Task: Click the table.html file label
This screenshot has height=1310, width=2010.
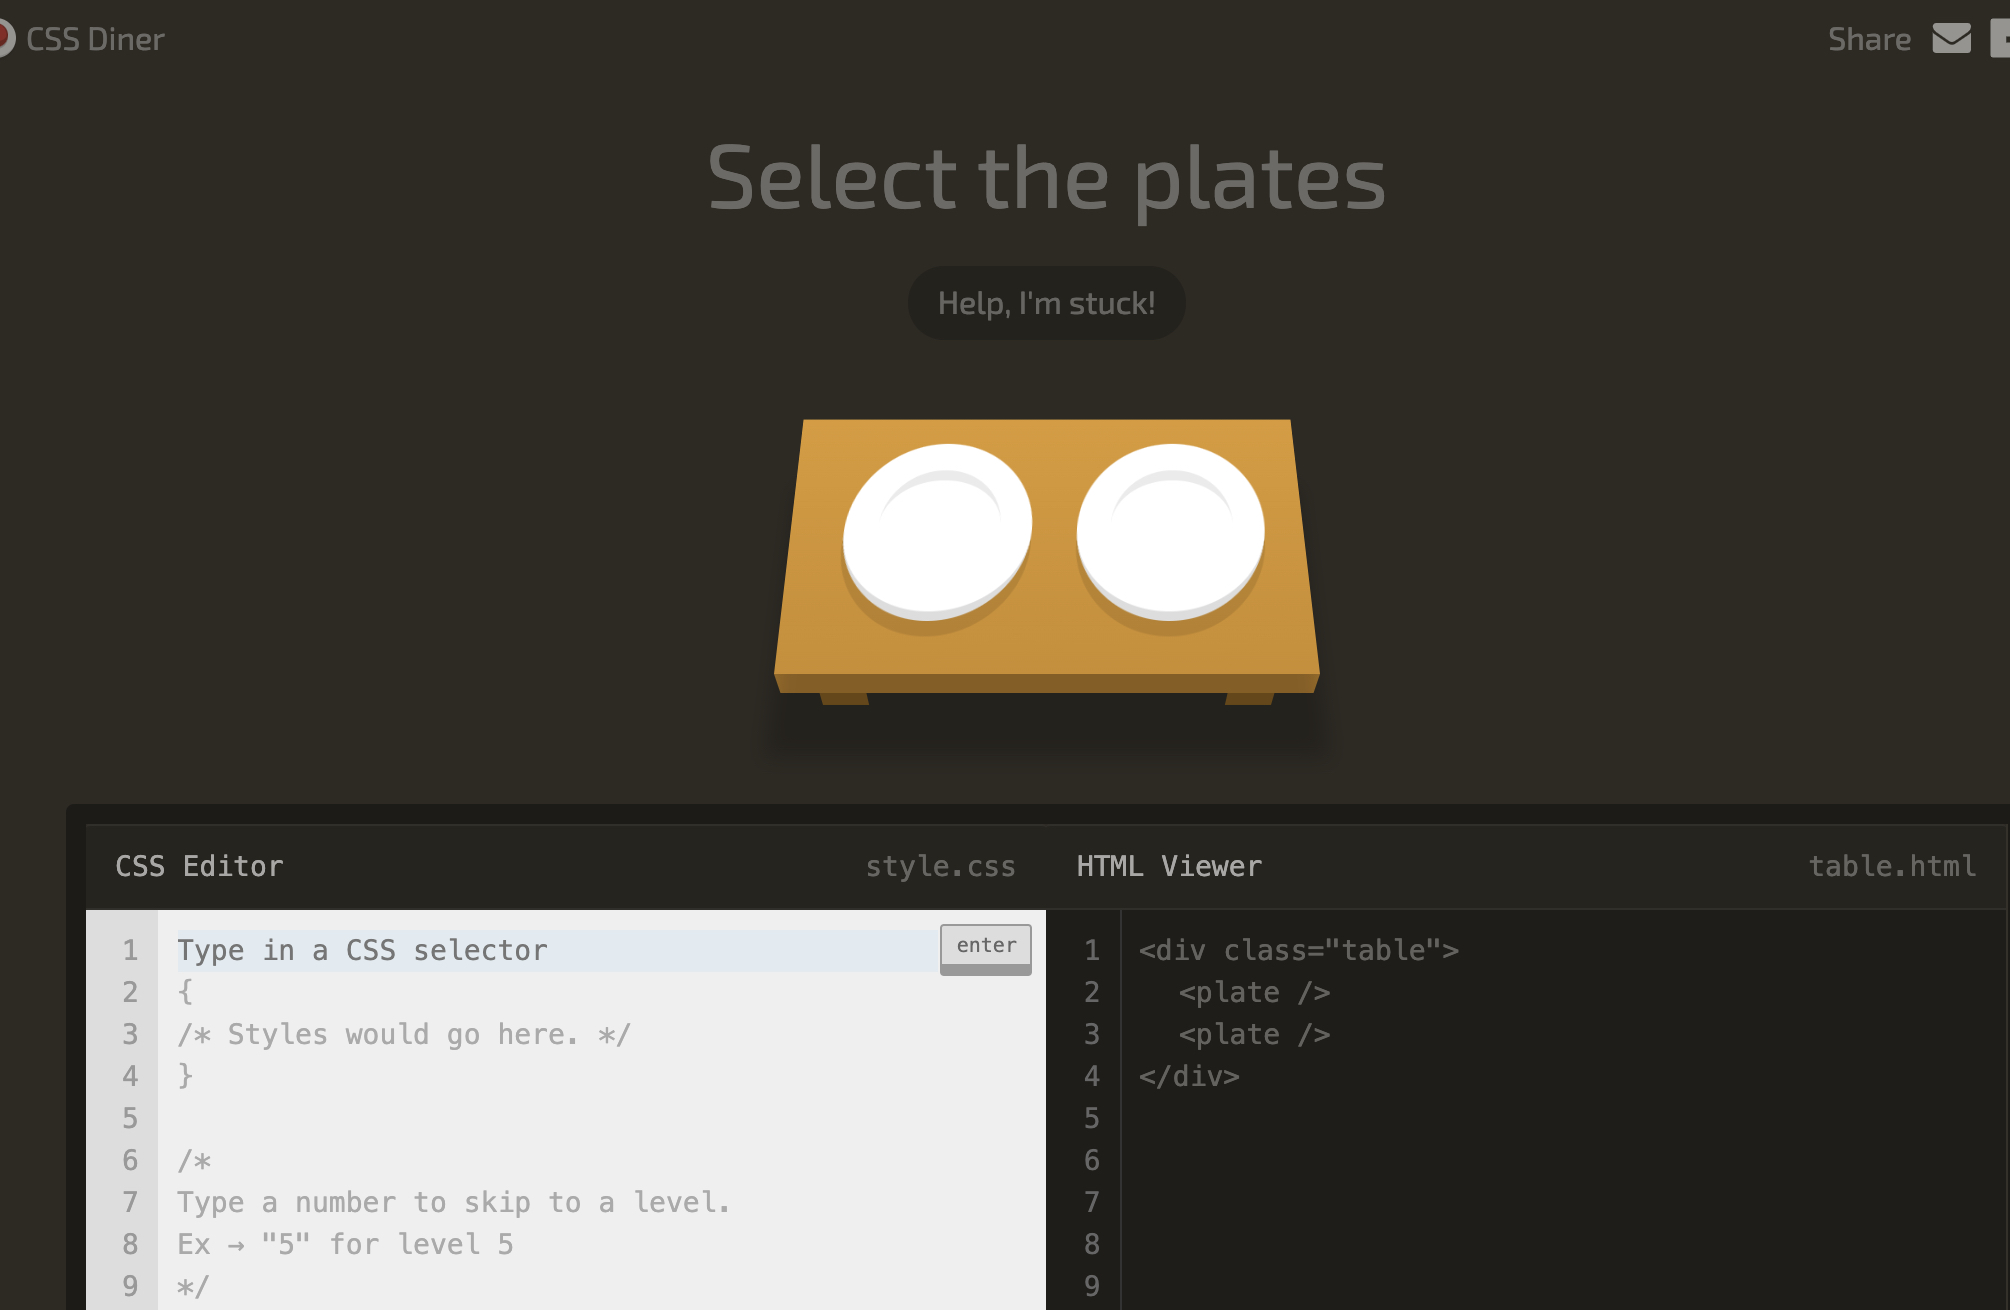Action: [x=1892, y=866]
